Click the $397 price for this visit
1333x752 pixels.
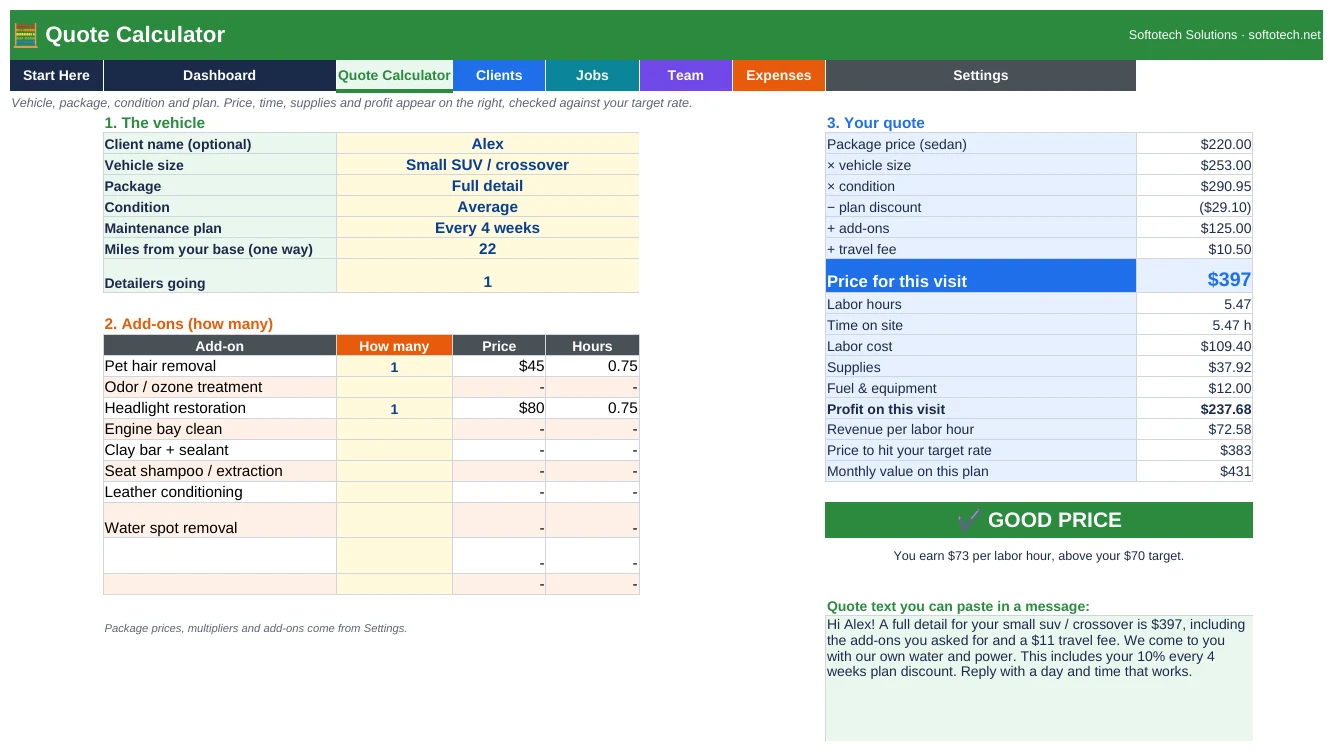1194,277
